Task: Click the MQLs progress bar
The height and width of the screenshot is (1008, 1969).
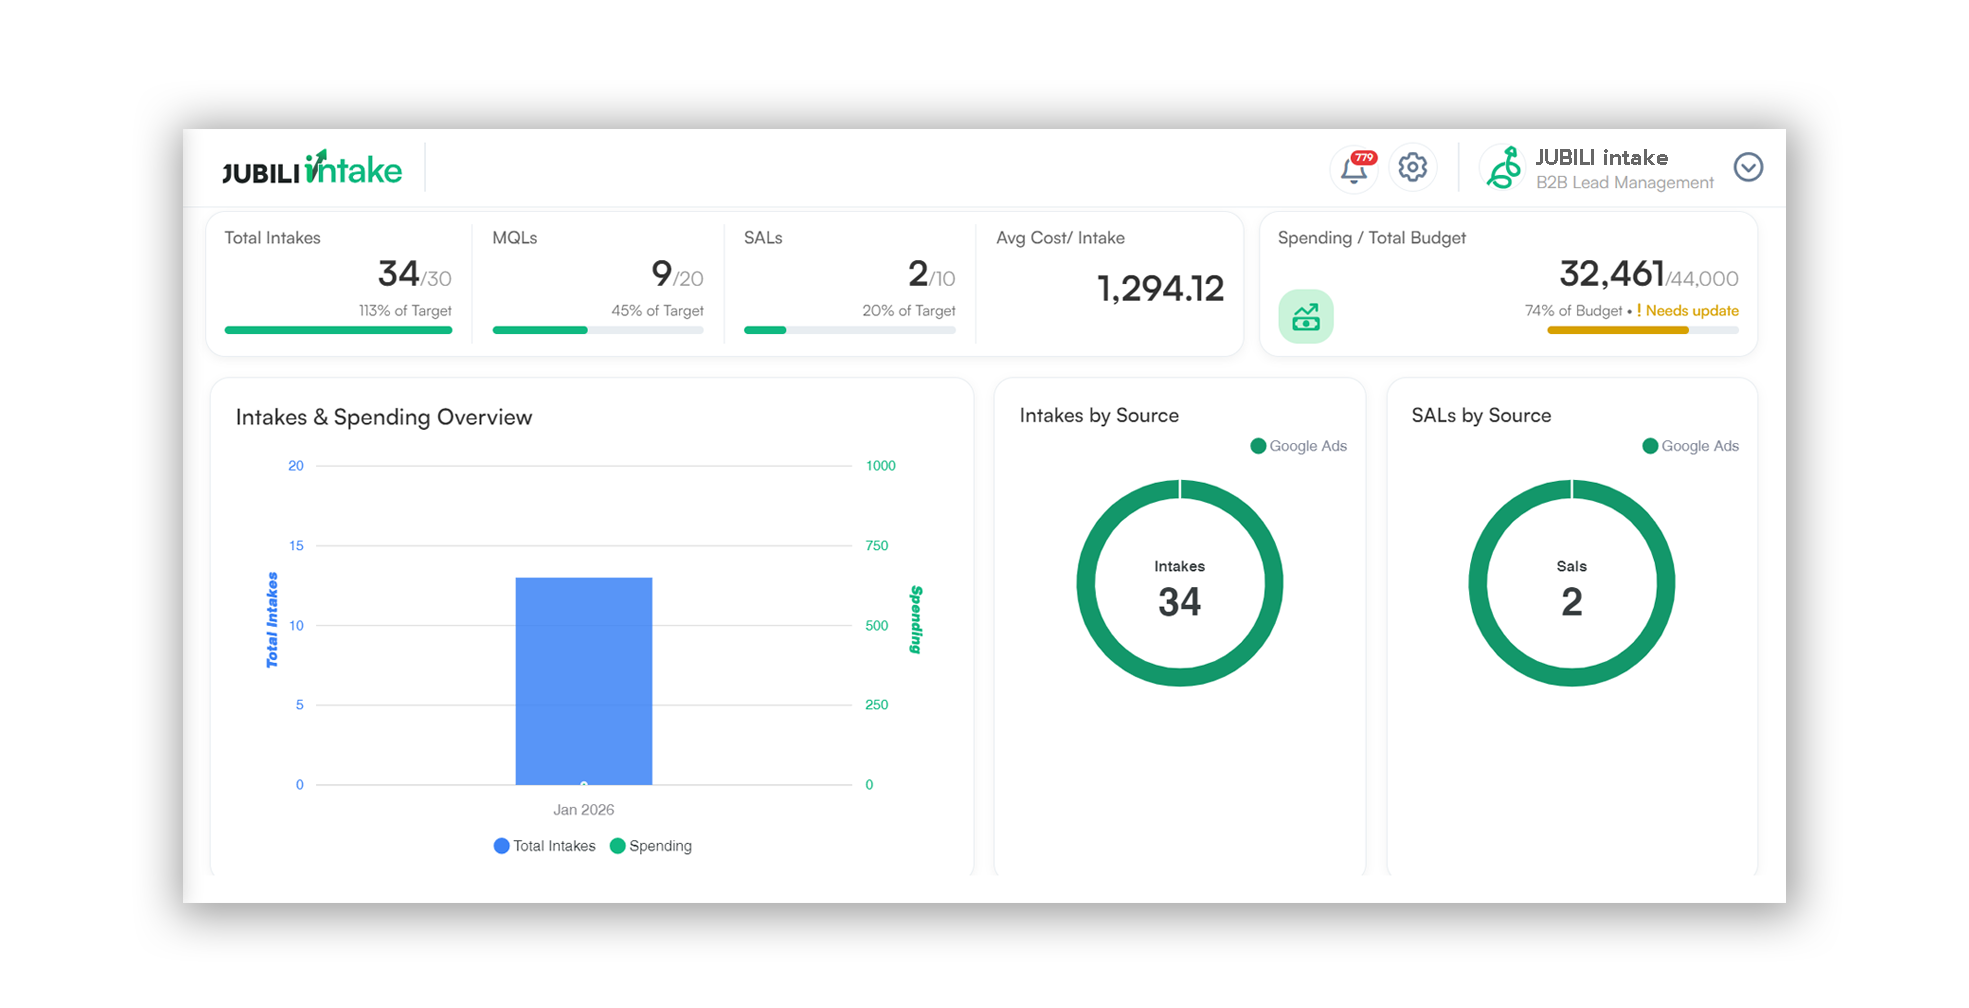Action: (x=597, y=330)
